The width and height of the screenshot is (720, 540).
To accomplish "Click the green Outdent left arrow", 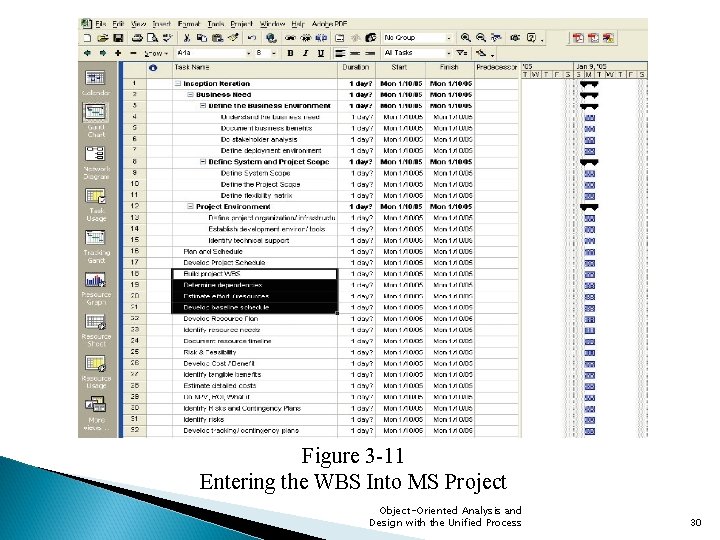I will click(x=87, y=53).
